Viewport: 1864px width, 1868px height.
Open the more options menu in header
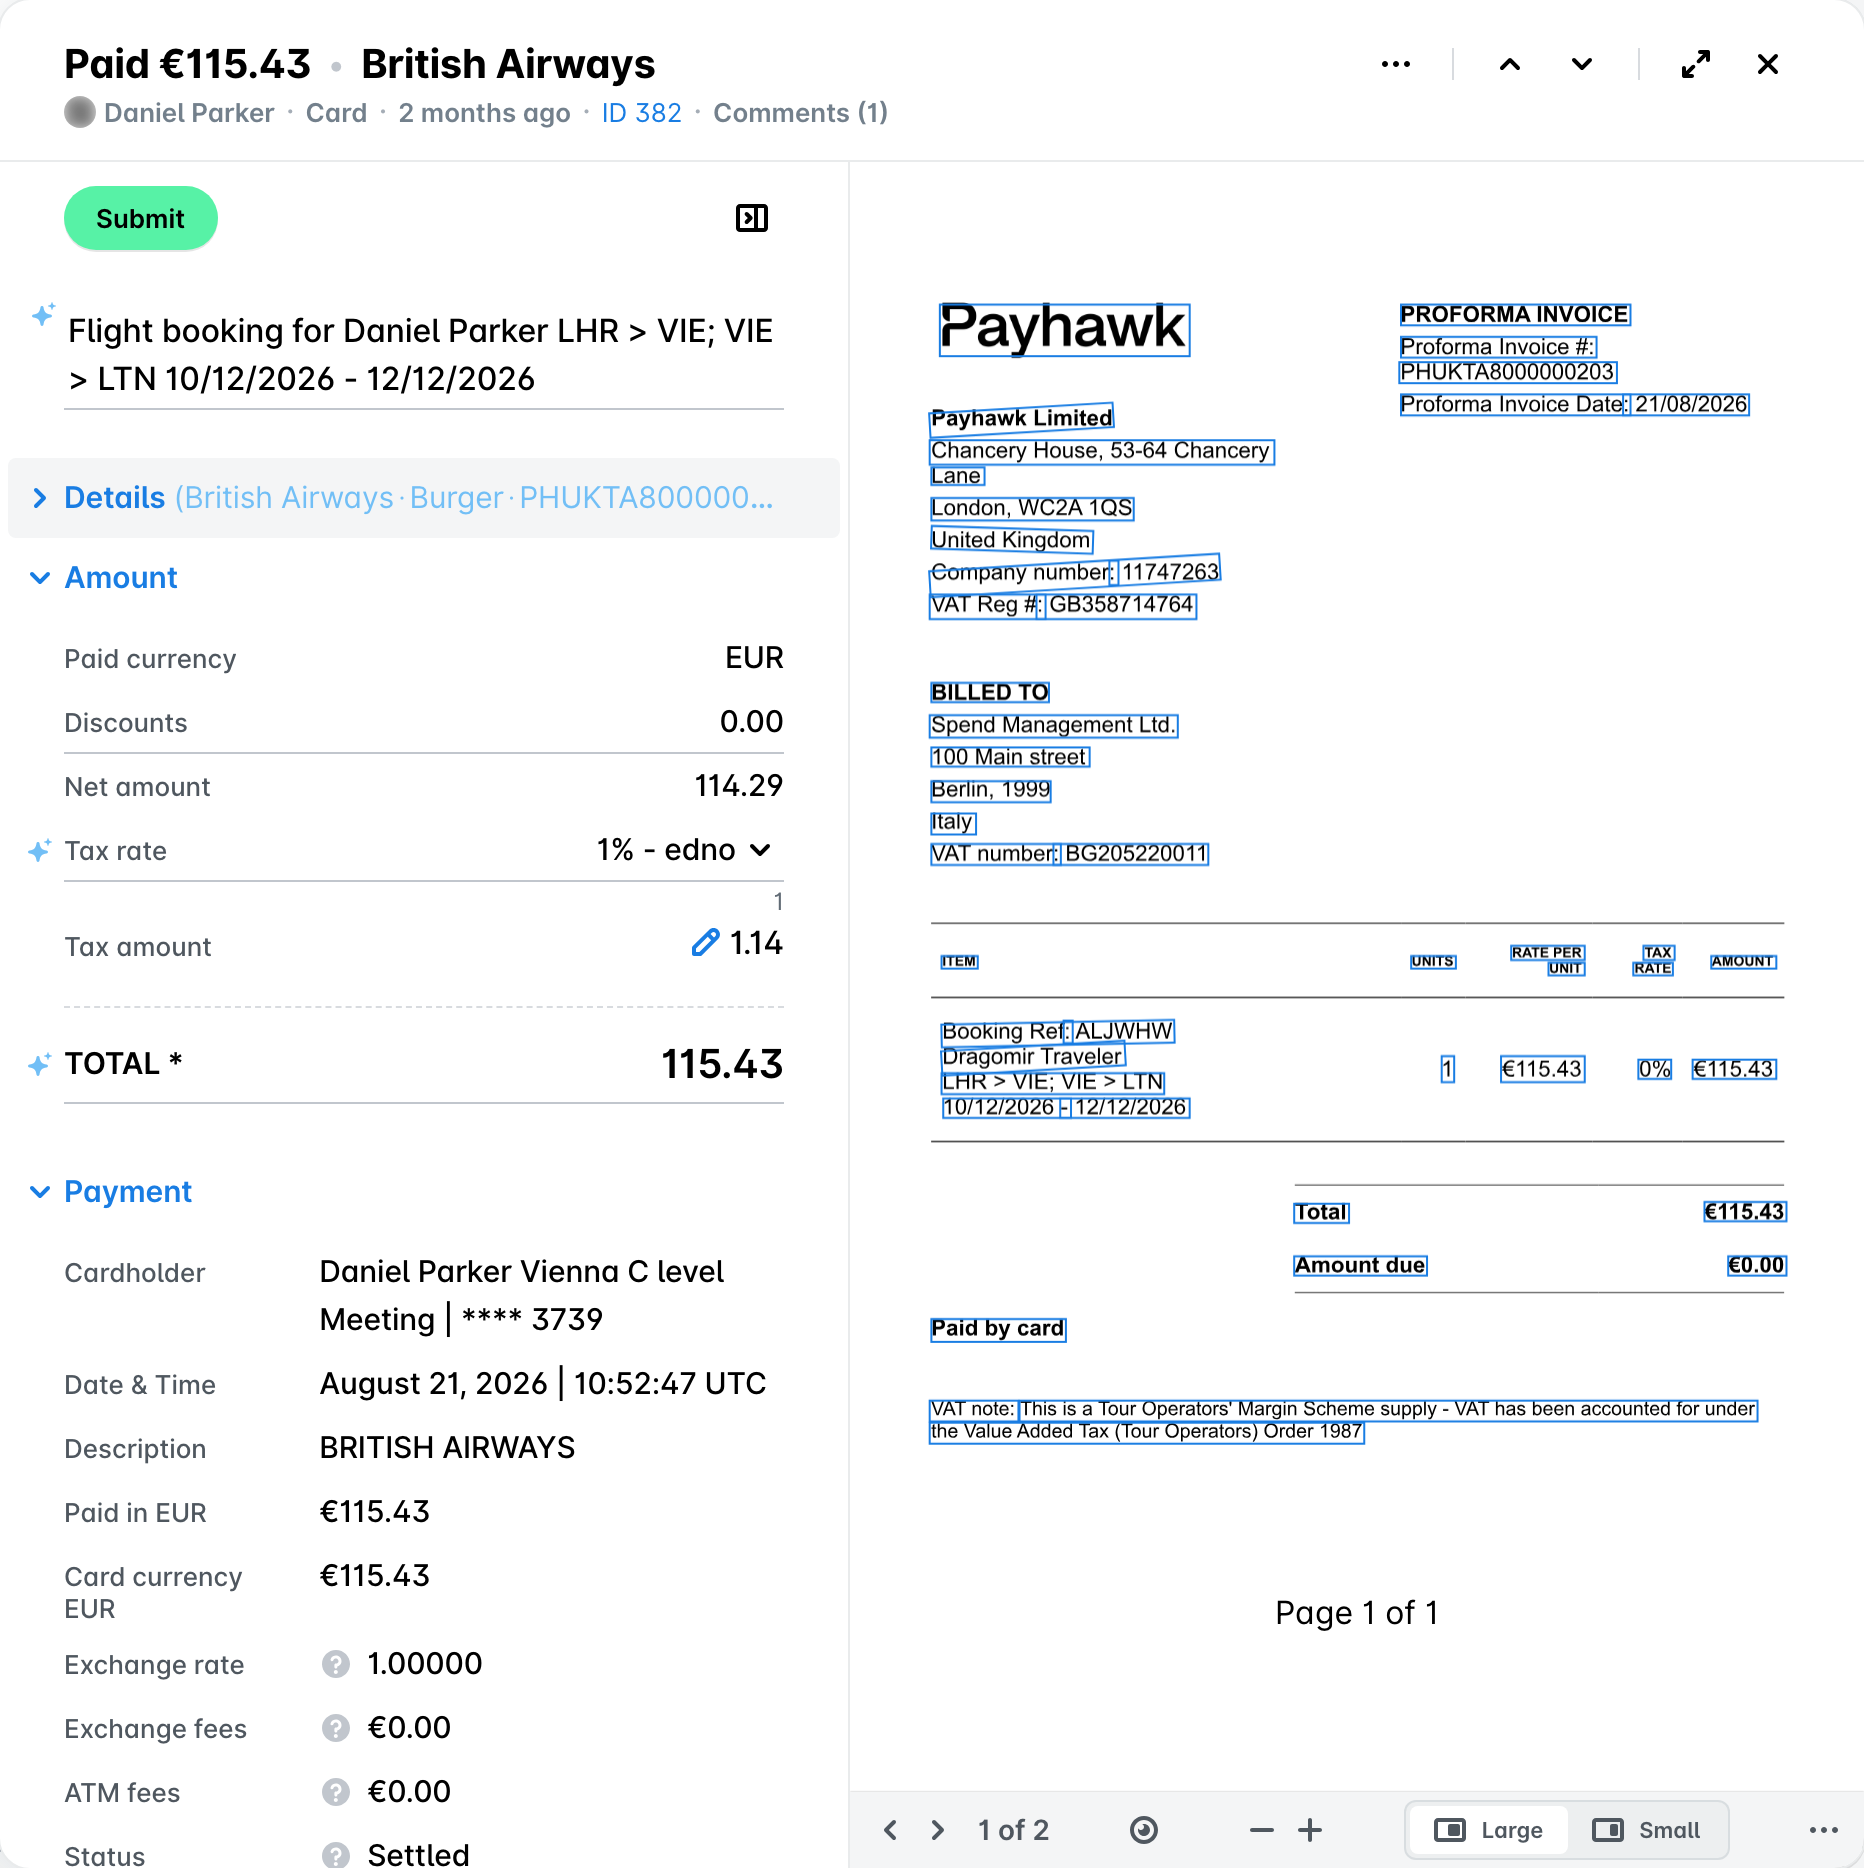pos(1395,65)
